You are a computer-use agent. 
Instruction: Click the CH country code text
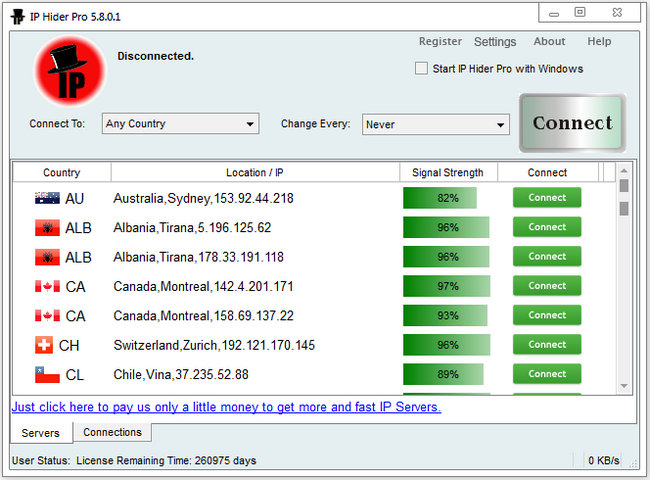point(69,346)
